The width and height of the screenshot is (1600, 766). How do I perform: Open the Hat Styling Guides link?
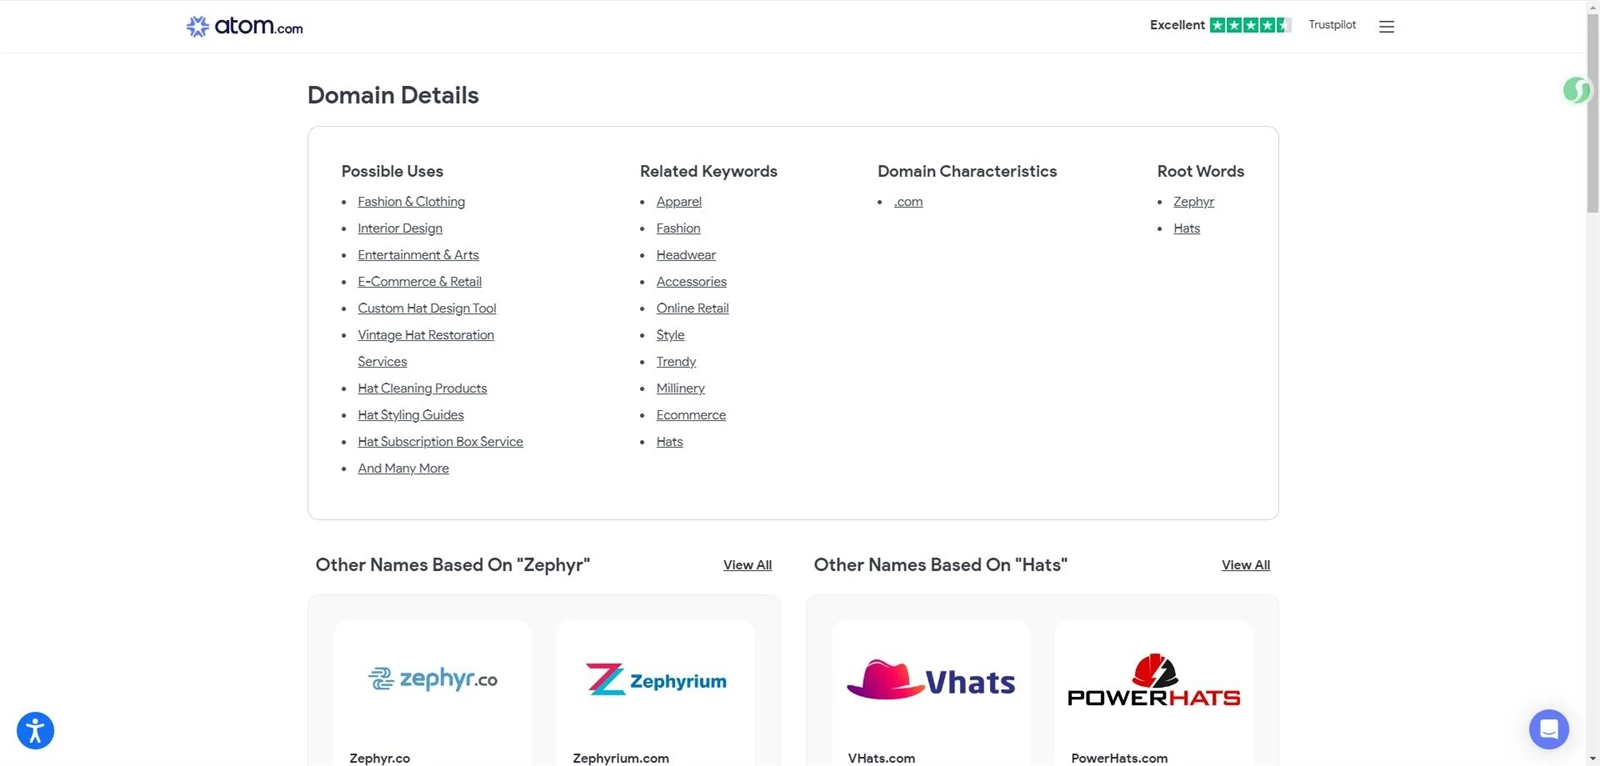(411, 415)
